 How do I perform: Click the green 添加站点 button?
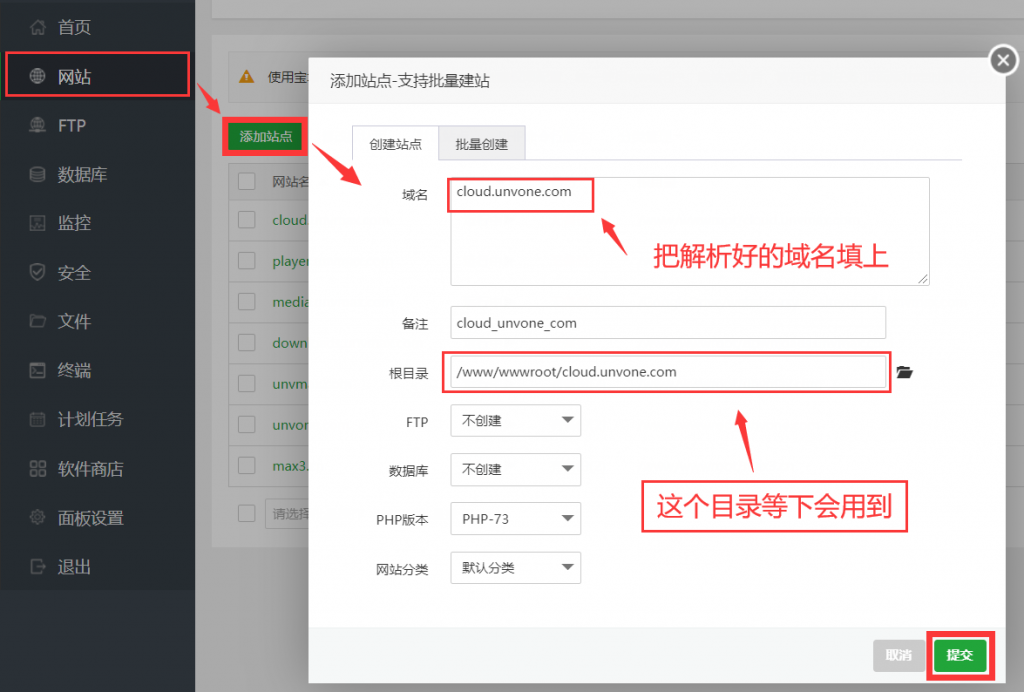click(265, 136)
